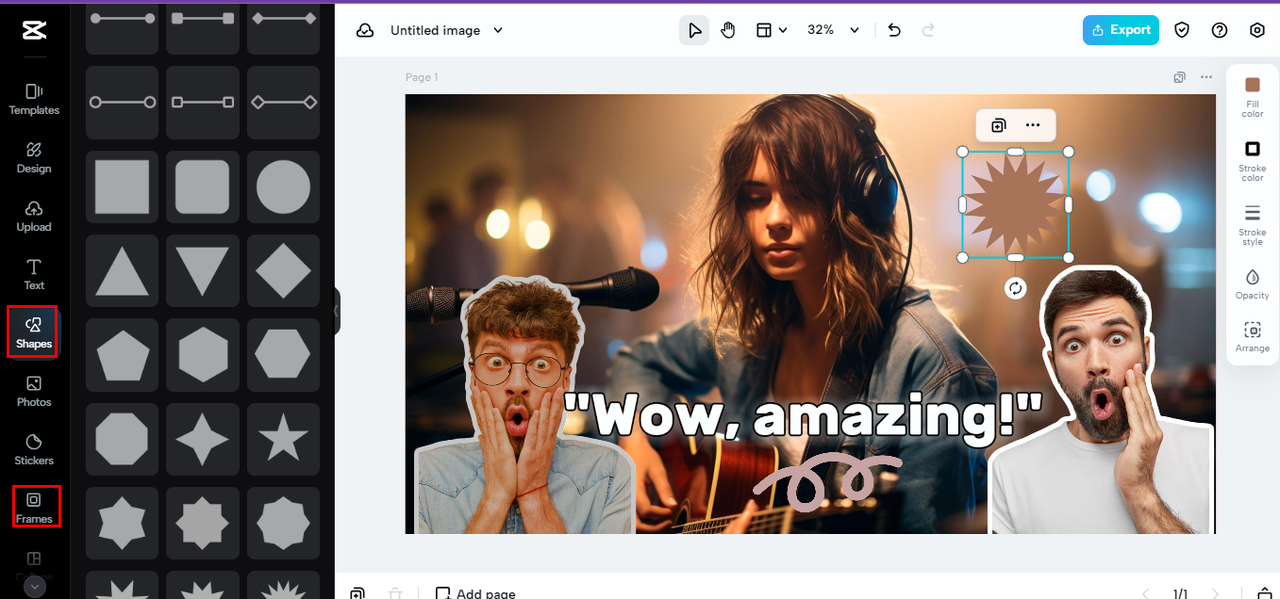Duplicate page icon above canvas
The height and width of the screenshot is (599, 1280).
point(1180,77)
